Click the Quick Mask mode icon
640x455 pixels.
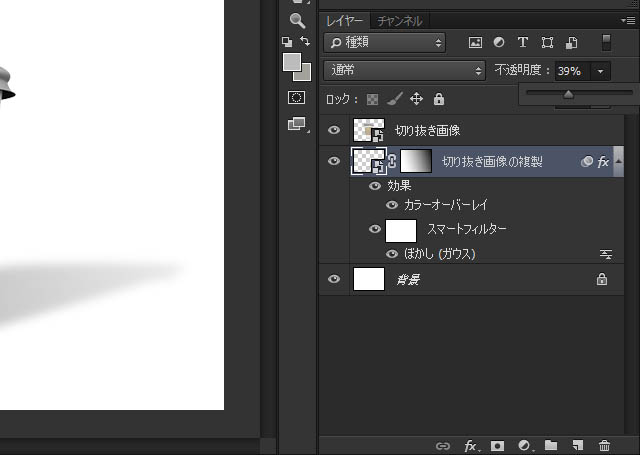pos(297,98)
